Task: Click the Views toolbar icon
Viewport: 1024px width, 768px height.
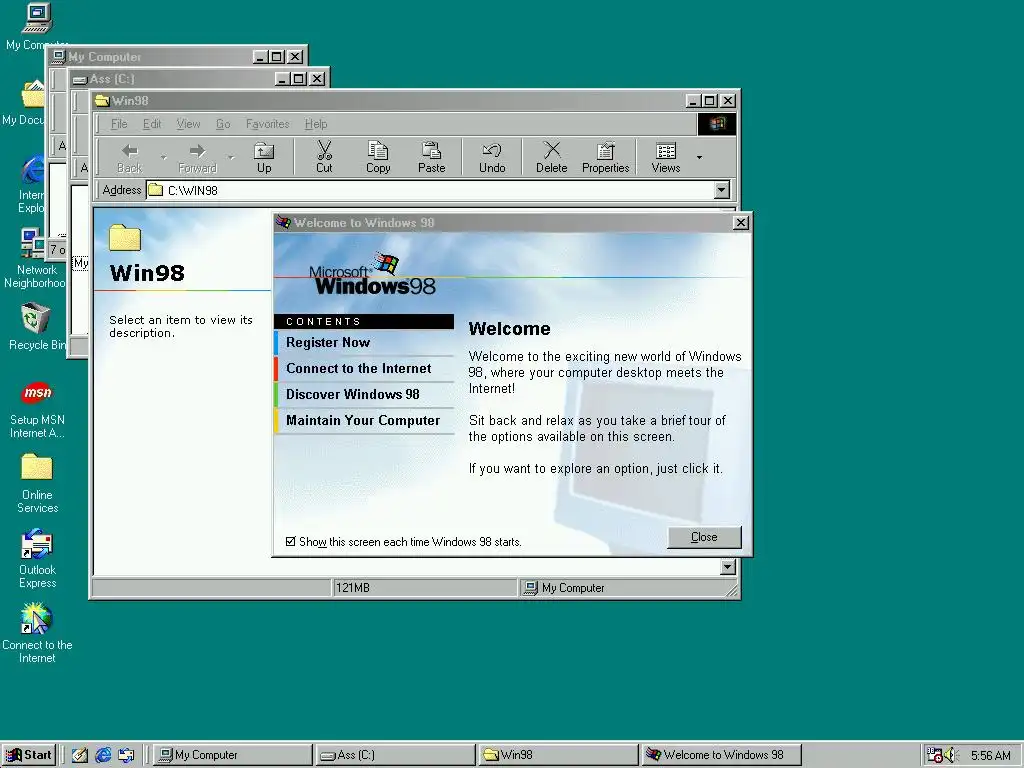Action: click(665, 151)
